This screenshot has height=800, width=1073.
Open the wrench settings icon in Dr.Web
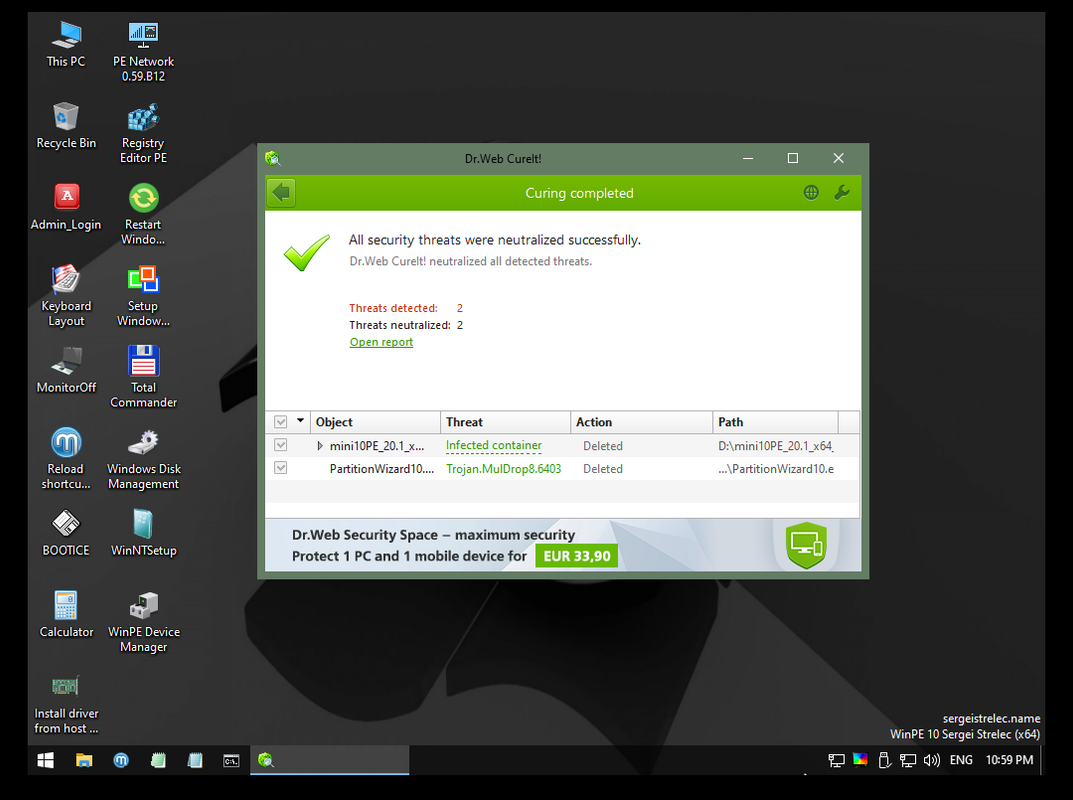(x=842, y=193)
